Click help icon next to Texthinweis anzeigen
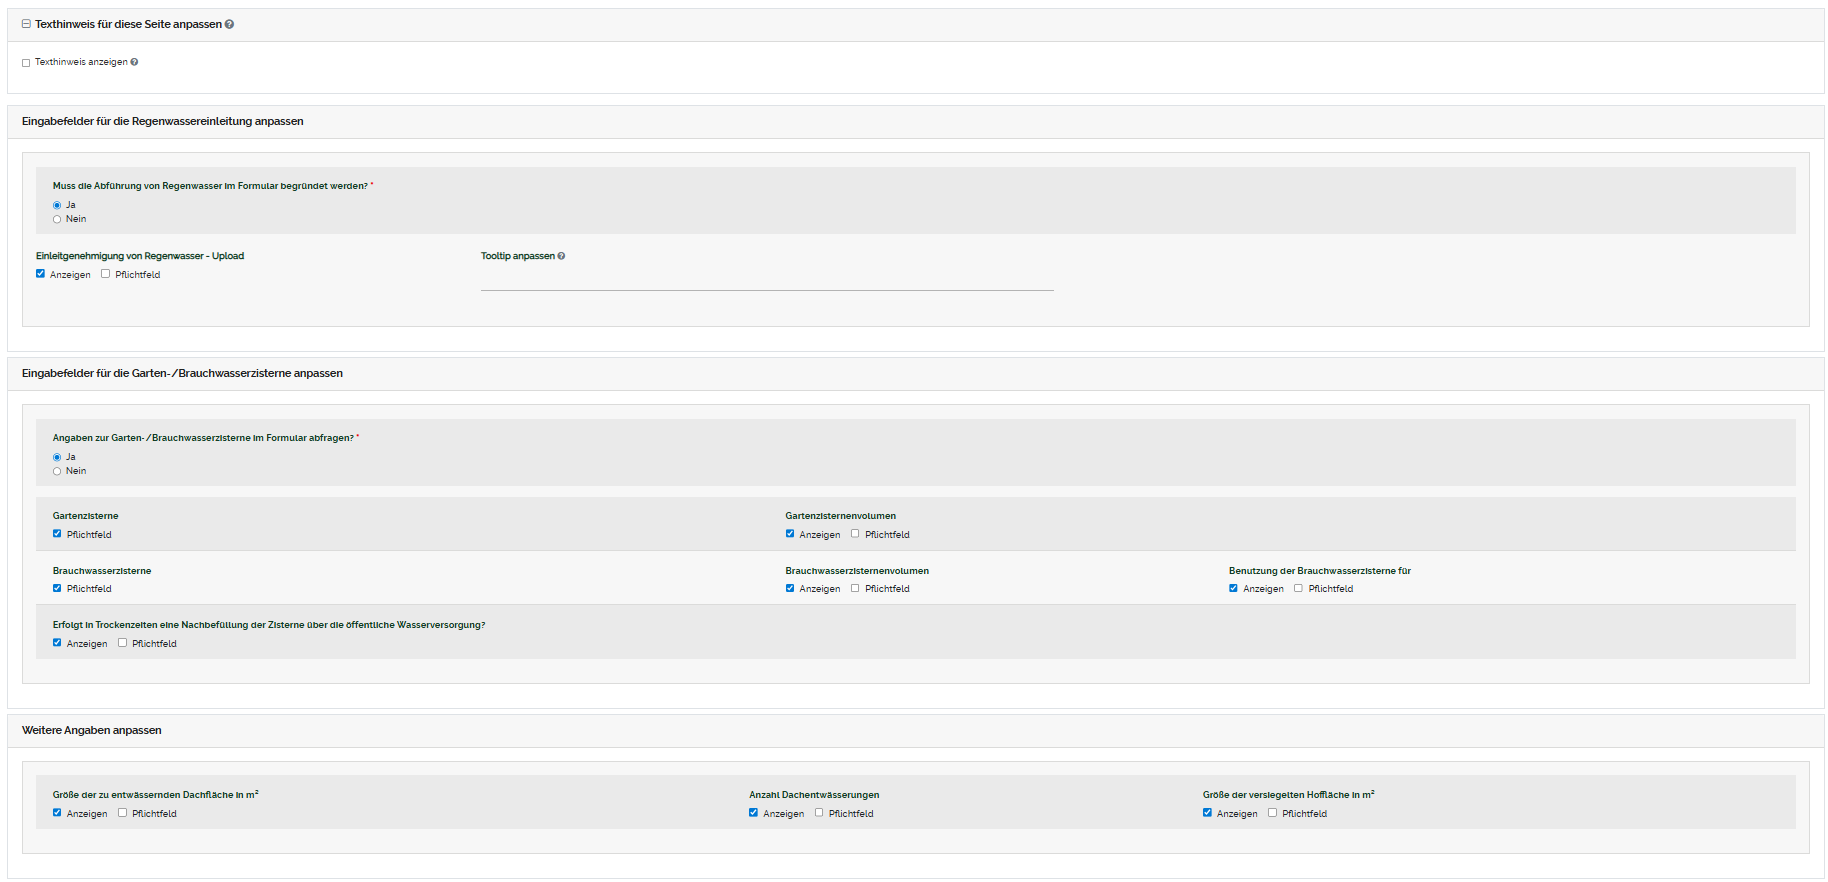The image size is (1828, 882). [134, 62]
